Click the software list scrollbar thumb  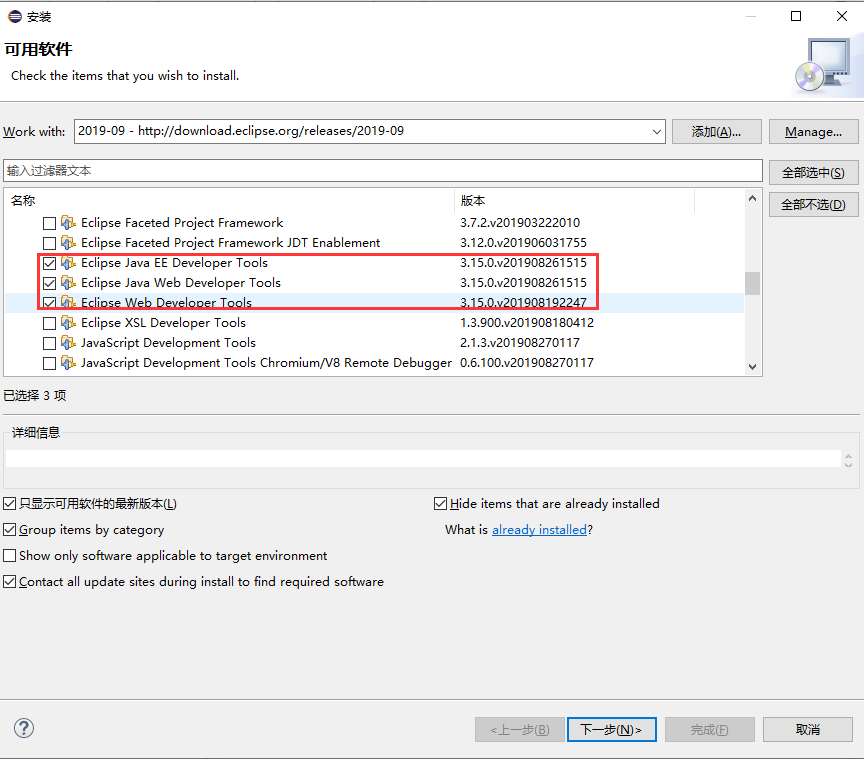(x=752, y=283)
